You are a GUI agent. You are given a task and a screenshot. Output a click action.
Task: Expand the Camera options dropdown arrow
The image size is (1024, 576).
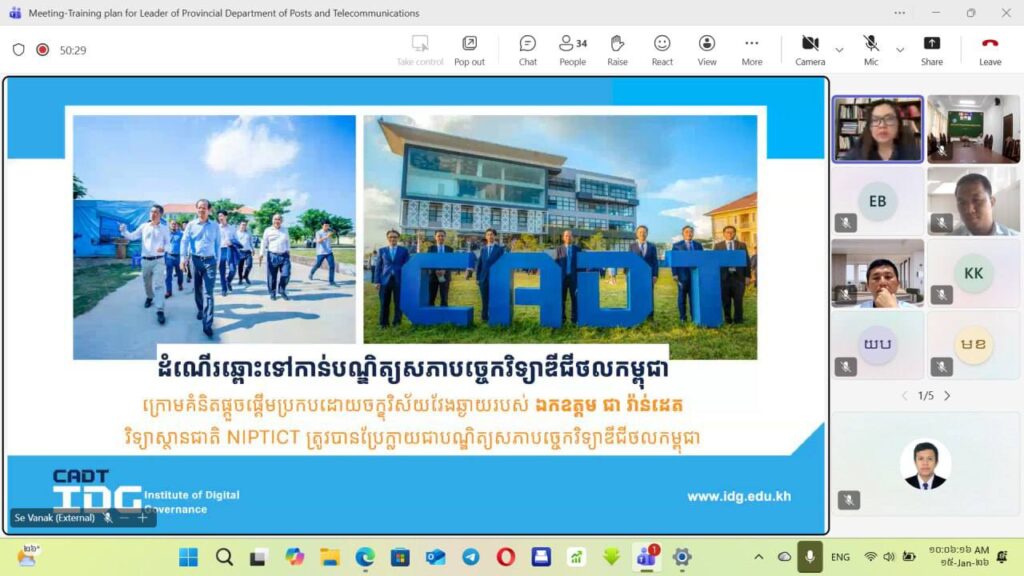(839, 50)
